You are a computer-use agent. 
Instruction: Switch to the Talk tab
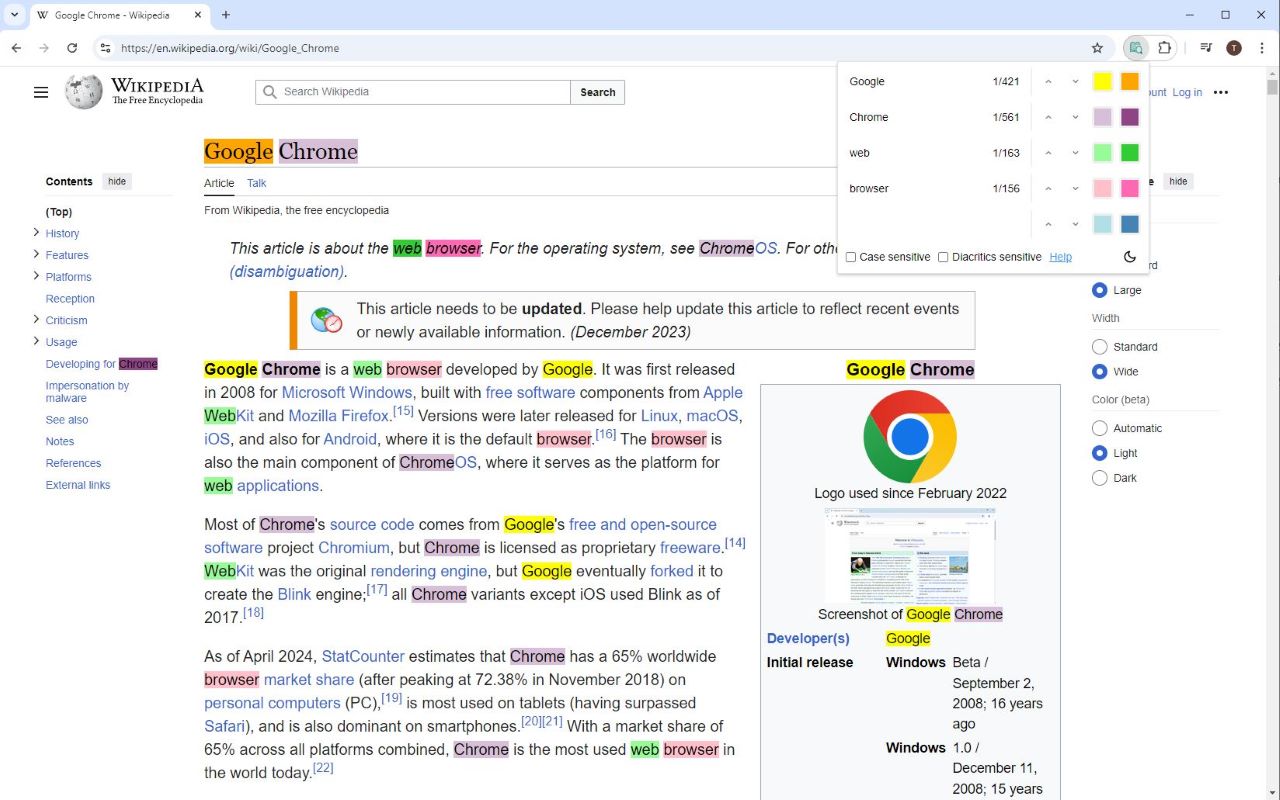click(x=257, y=183)
